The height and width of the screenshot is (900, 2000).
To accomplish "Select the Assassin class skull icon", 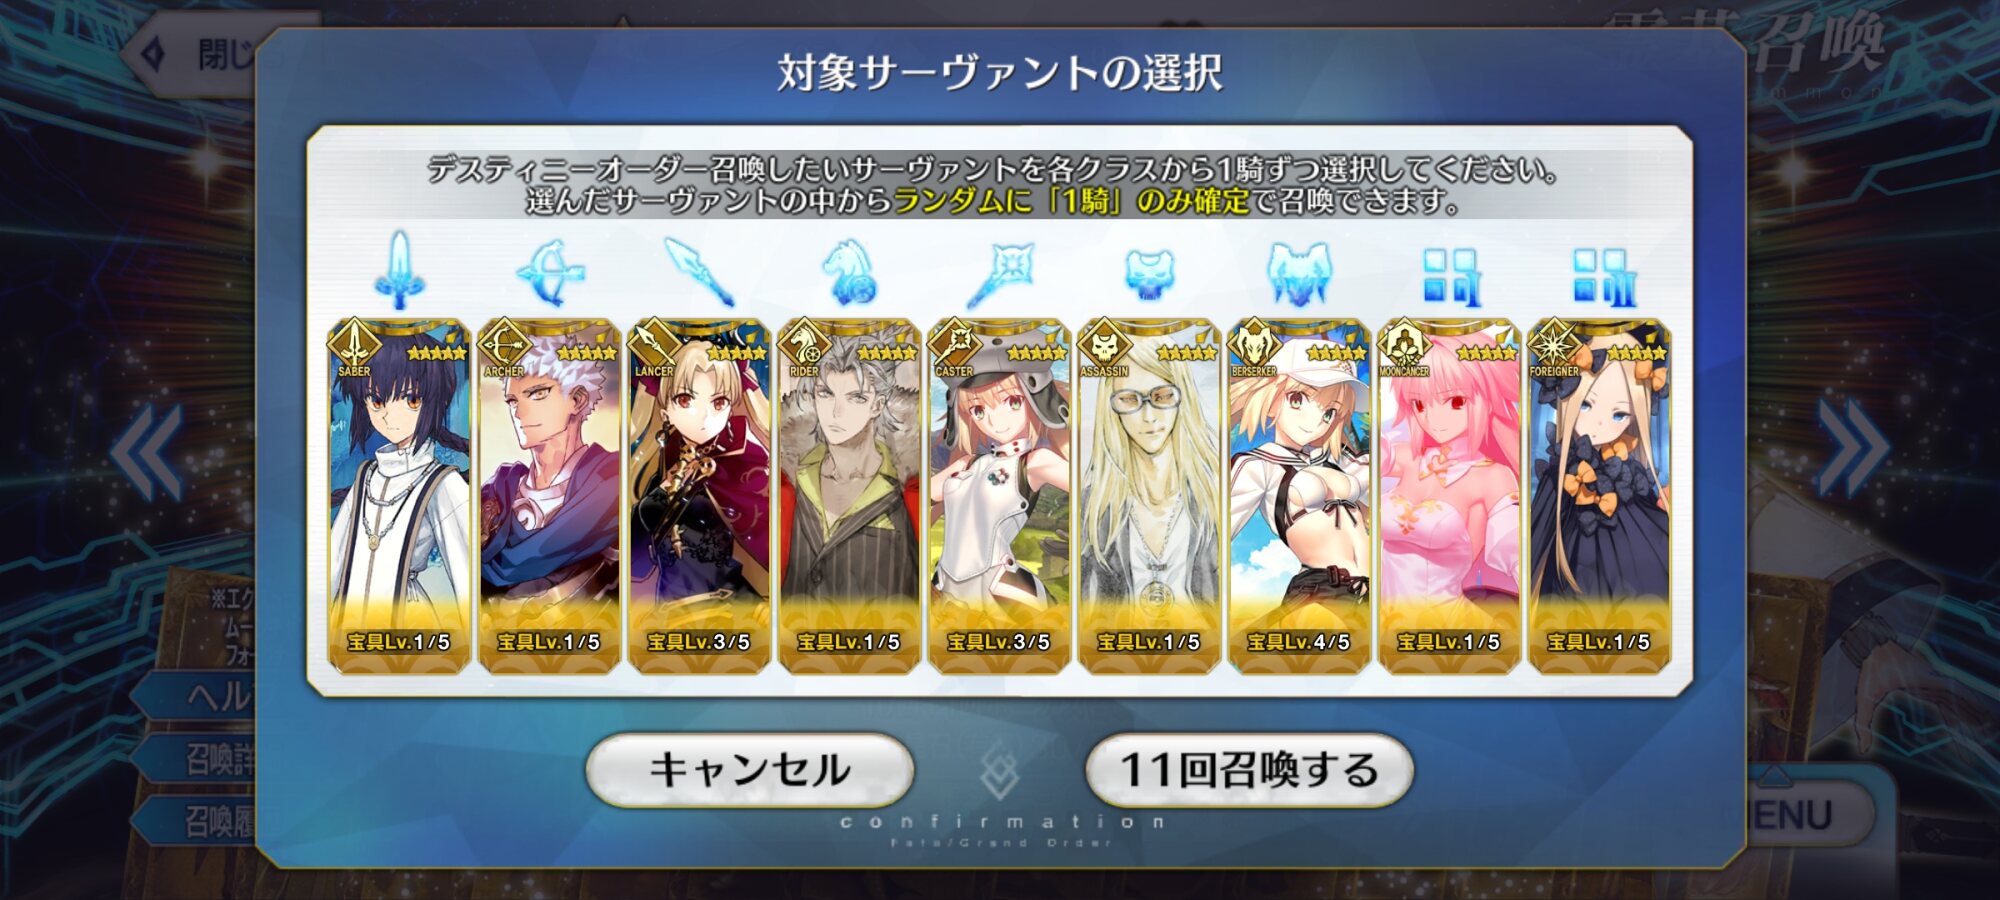I will tap(1149, 273).
